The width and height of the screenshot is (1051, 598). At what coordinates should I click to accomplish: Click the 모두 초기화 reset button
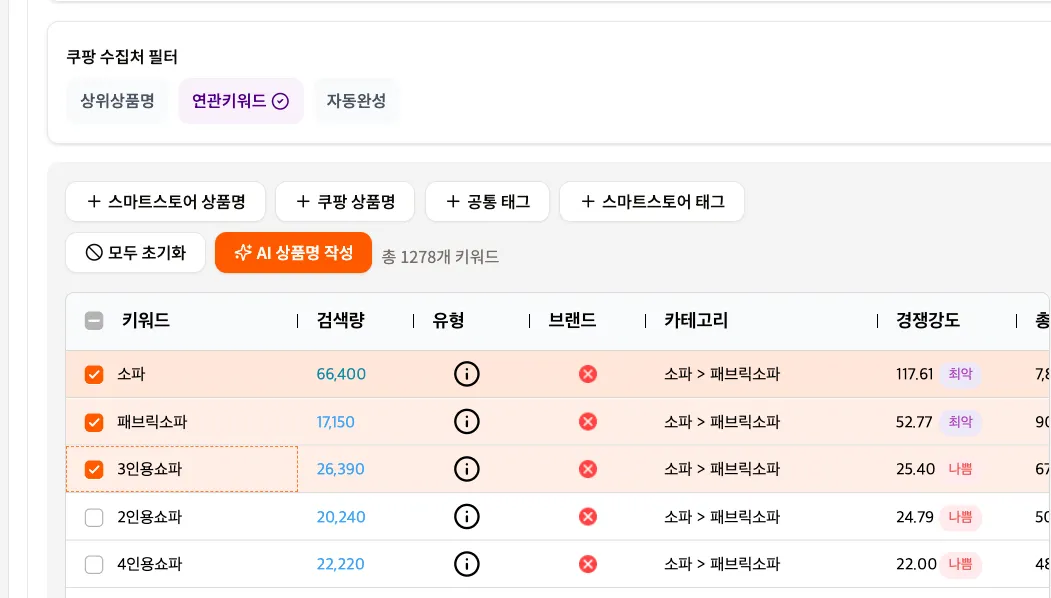pyautogui.click(x=136, y=253)
